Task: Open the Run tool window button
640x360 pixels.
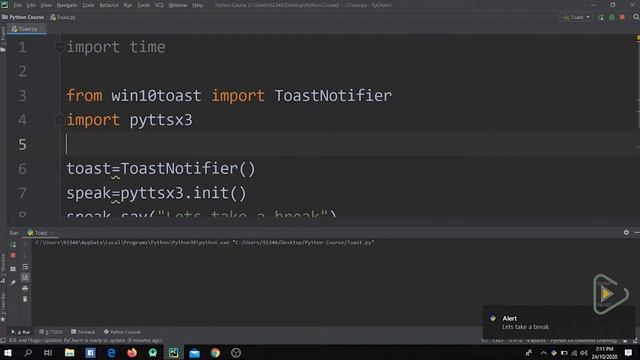Action: [x=20, y=332]
